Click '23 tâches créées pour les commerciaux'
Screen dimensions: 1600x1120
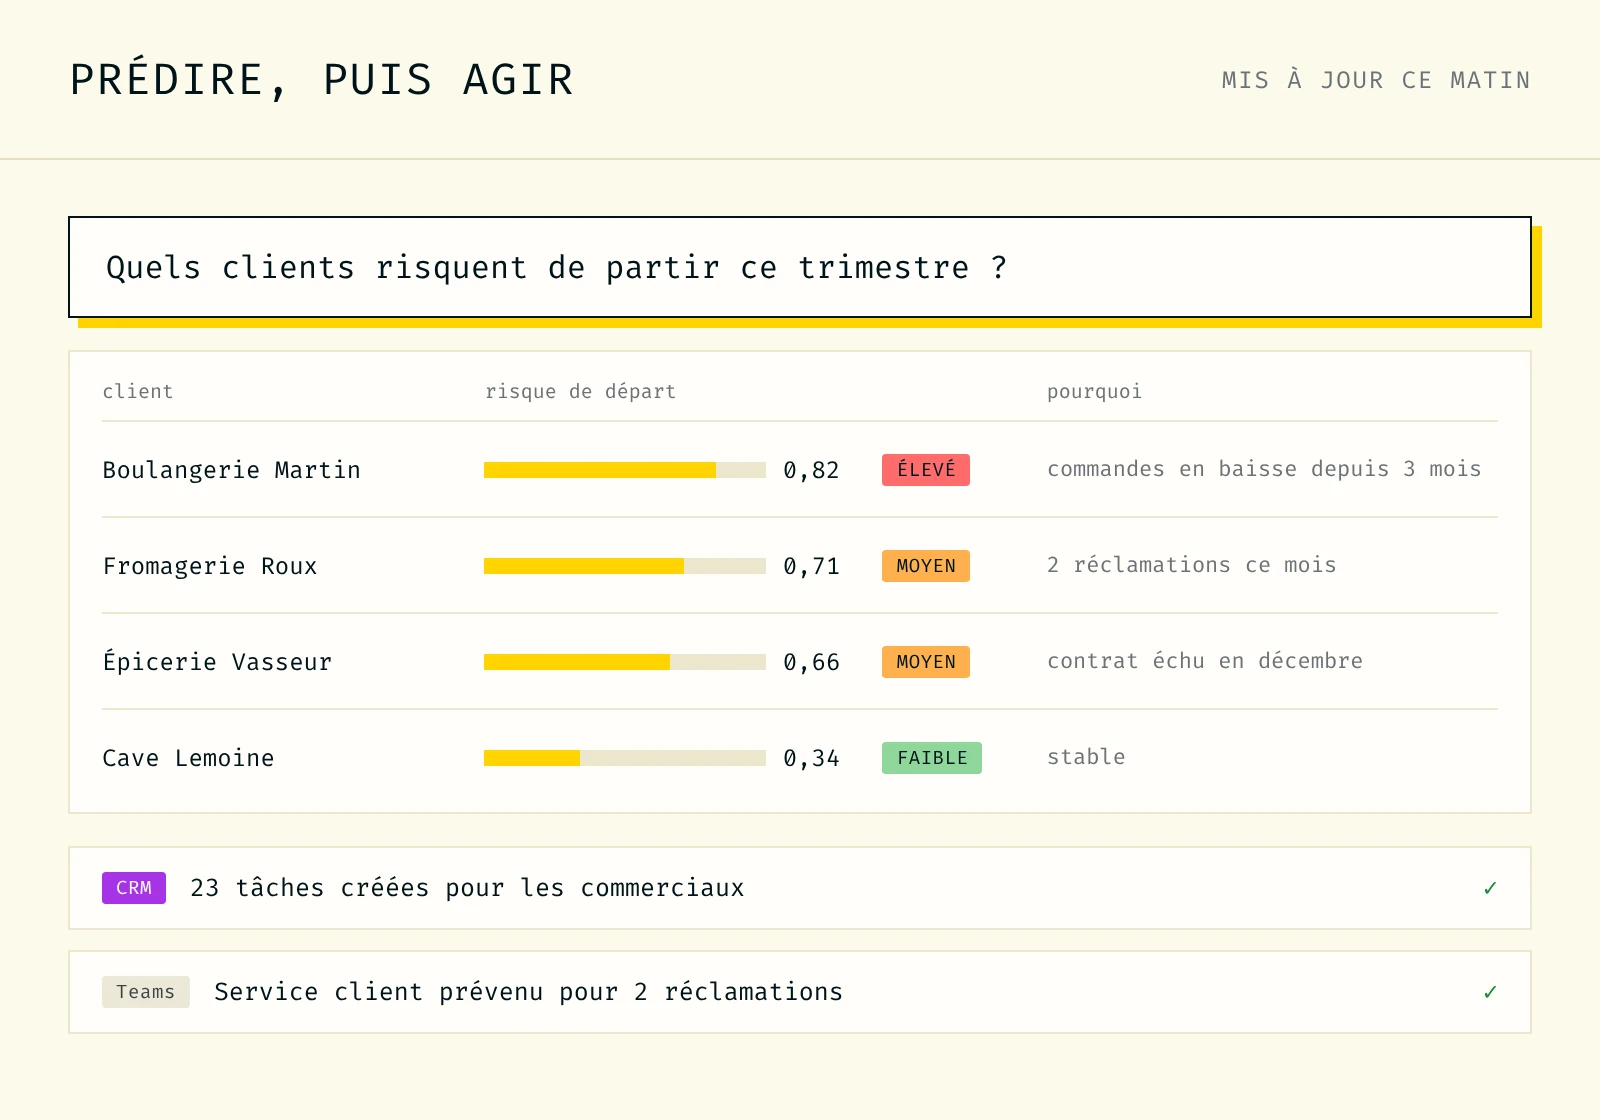467,888
